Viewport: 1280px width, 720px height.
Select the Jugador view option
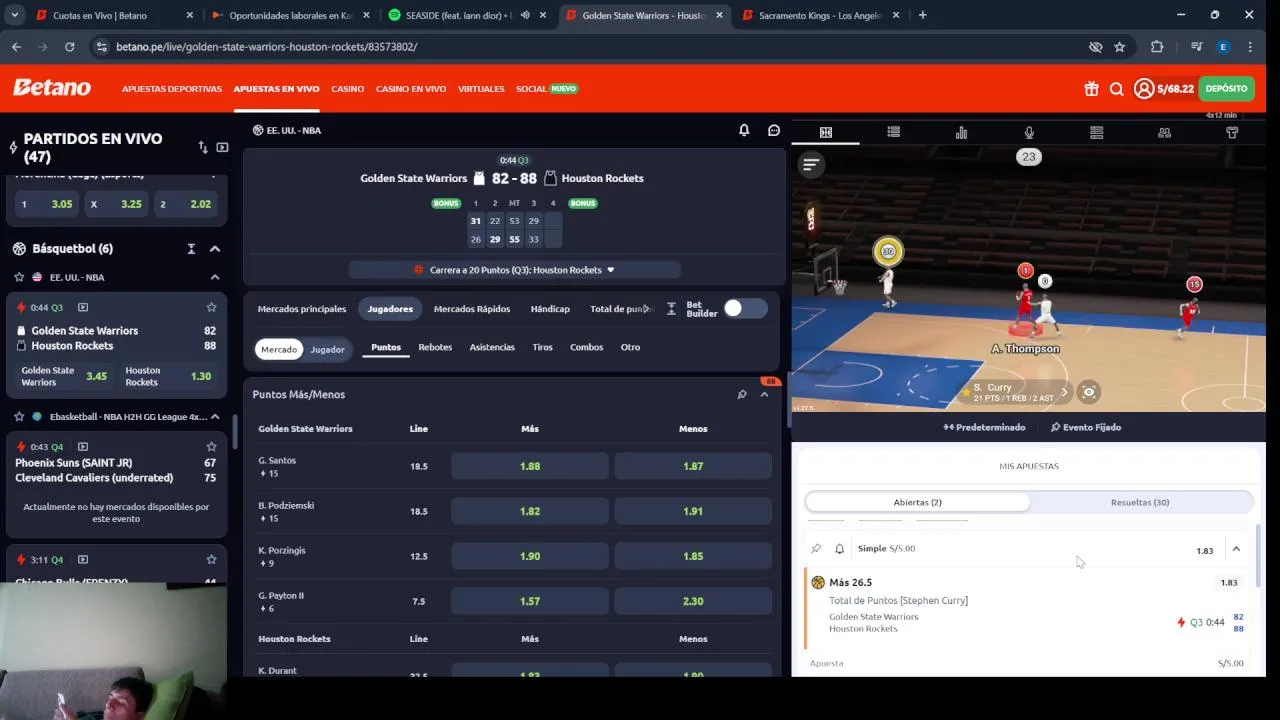[327, 349]
